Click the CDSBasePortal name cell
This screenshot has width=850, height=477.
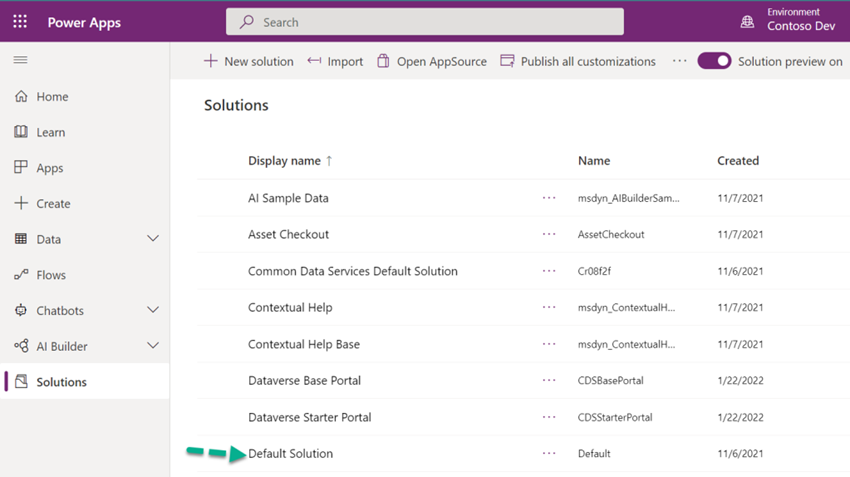pyautogui.click(x=610, y=381)
